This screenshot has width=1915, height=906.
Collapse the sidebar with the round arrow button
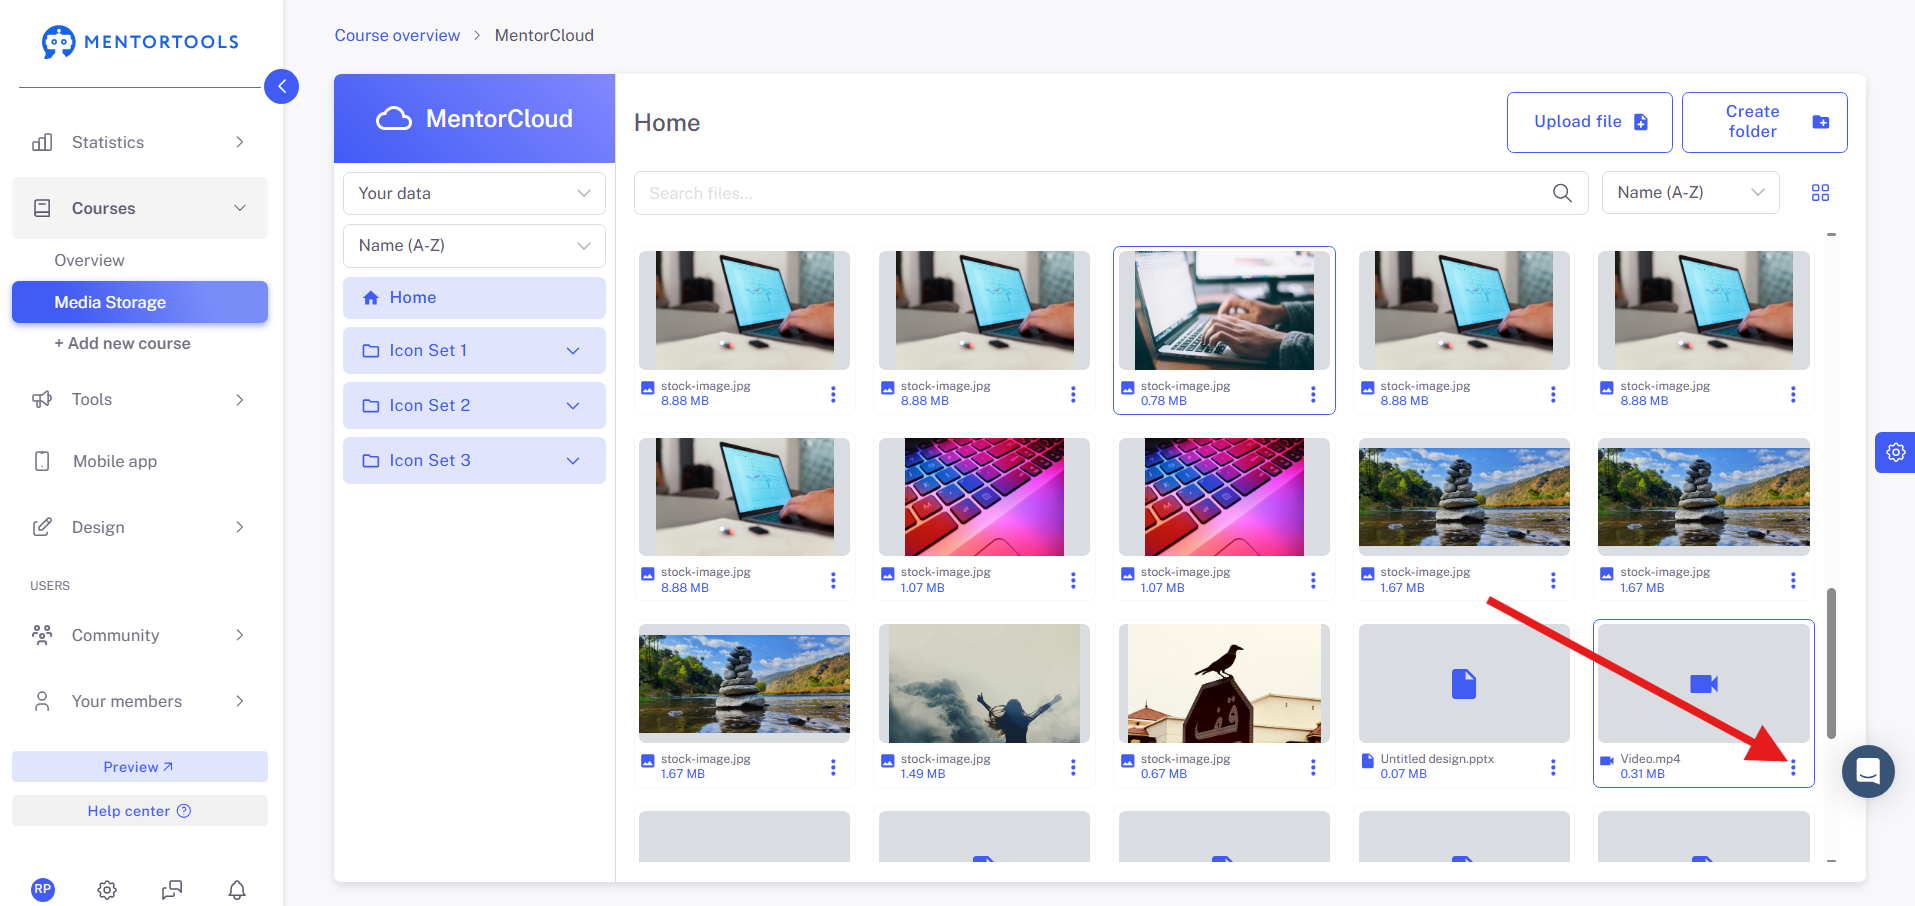coord(282,86)
